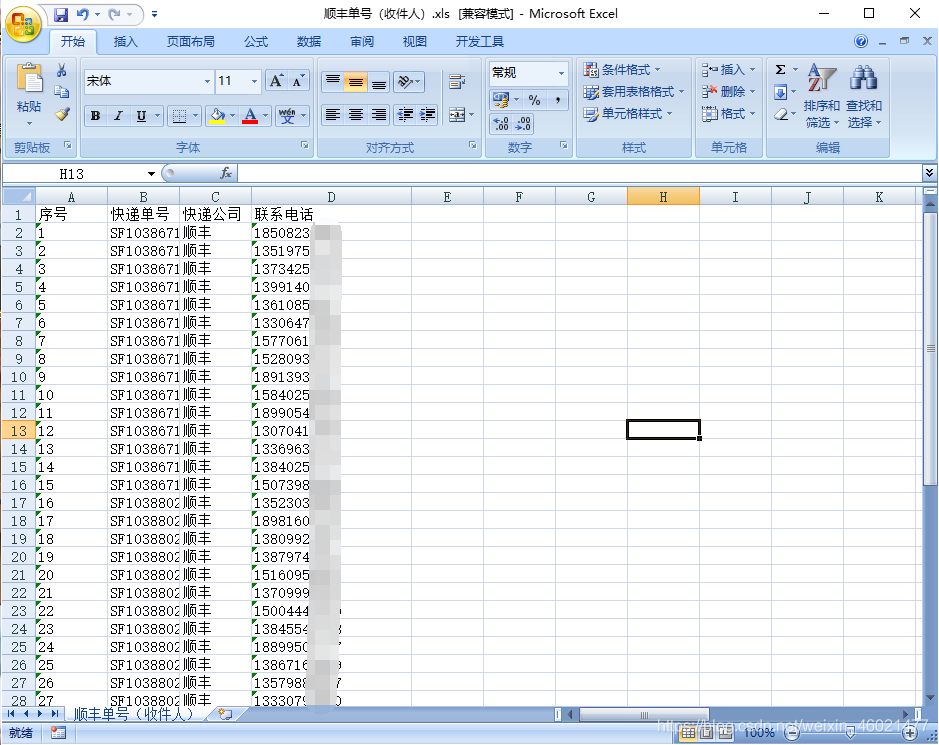
Task: Align text to the left
Action: [333, 114]
